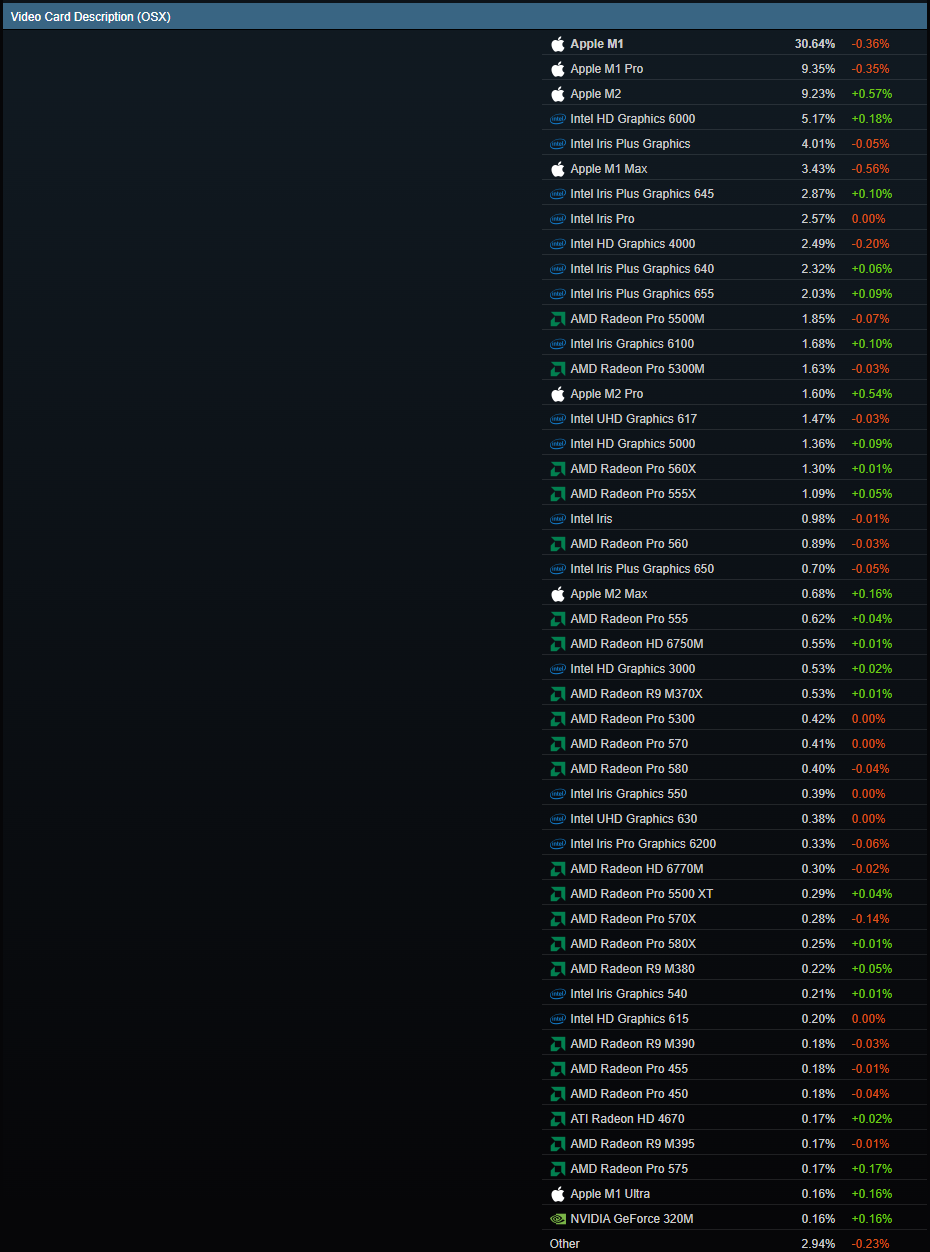Select the AMD Radeon Pro 580X entry
This screenshot has width=930, height=1252.
point(633,944)
